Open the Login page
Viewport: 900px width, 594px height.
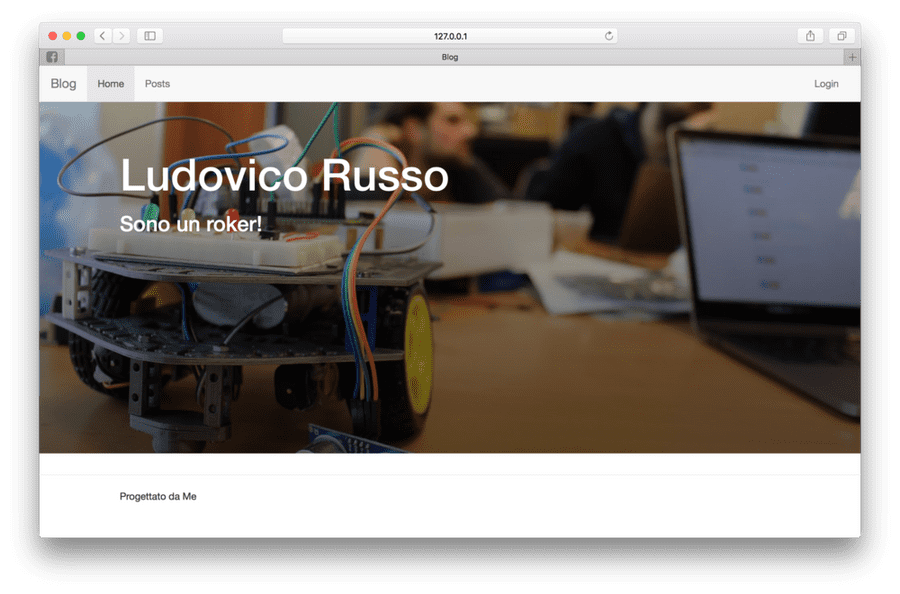tap(826, 83)
